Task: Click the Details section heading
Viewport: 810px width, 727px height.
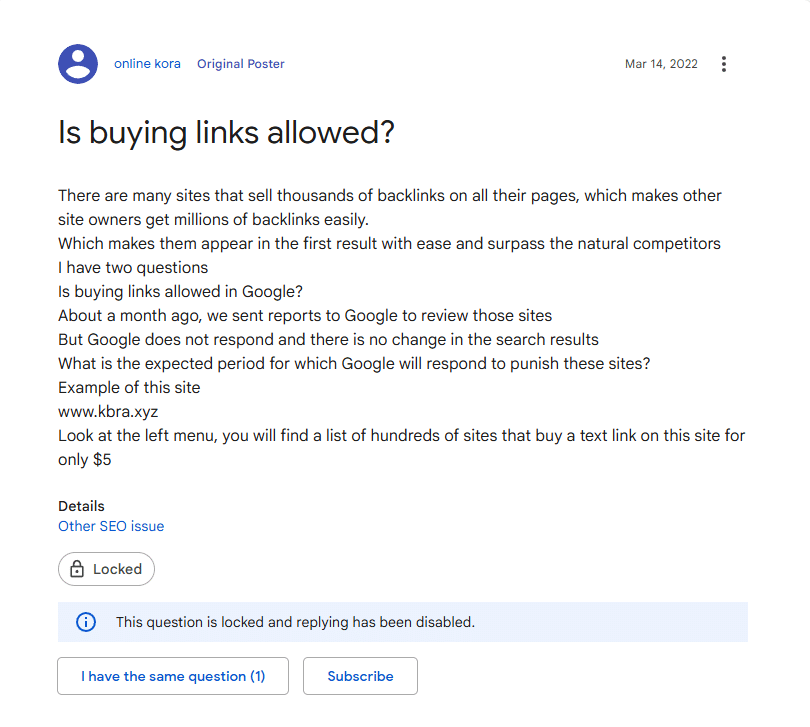Action: [81, 506]
